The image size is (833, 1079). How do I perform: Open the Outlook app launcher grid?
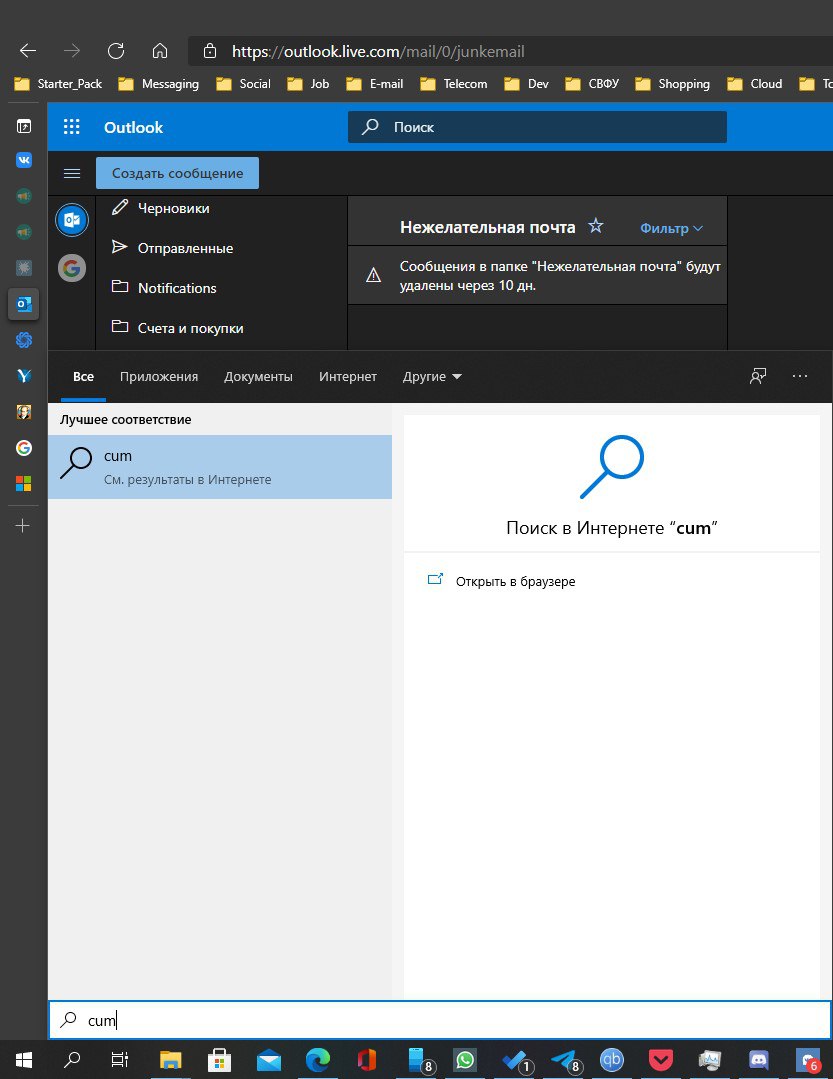click(72, 127)
